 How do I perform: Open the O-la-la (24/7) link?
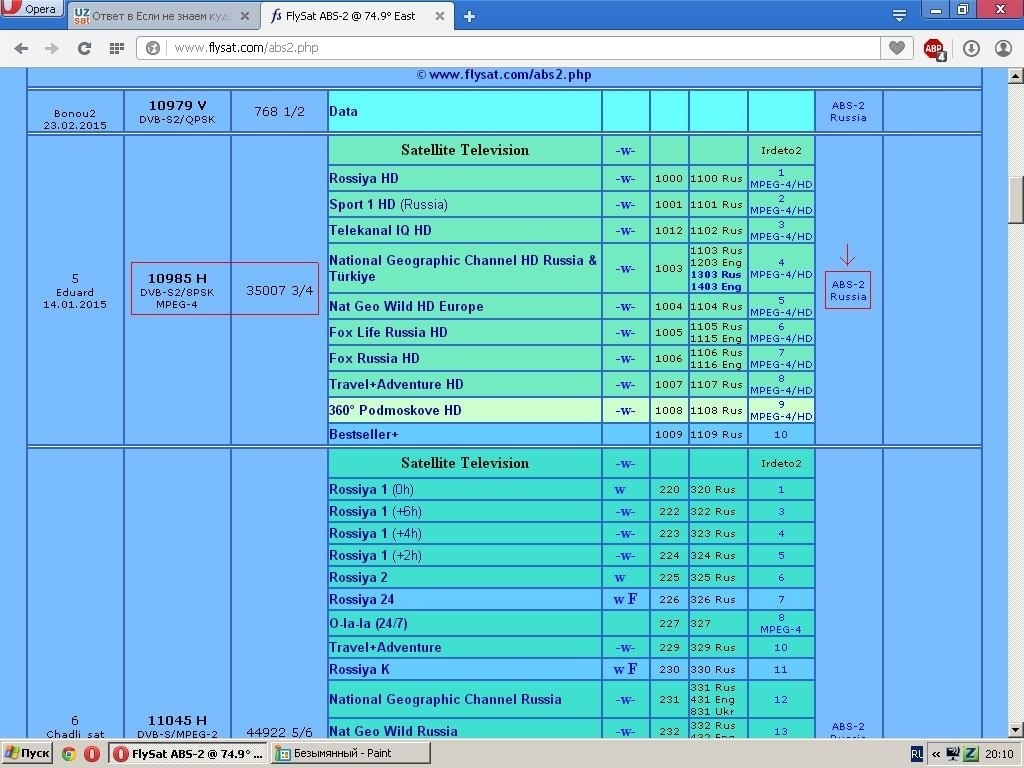tap(368, 624)
